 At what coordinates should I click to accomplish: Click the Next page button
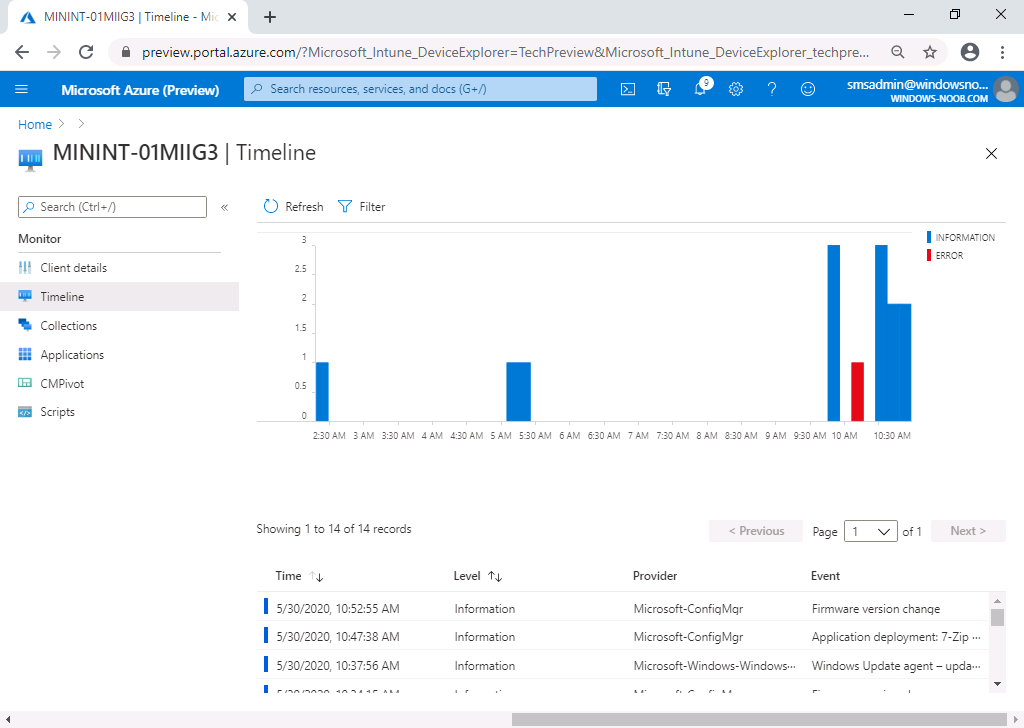[x=968, y=531]
